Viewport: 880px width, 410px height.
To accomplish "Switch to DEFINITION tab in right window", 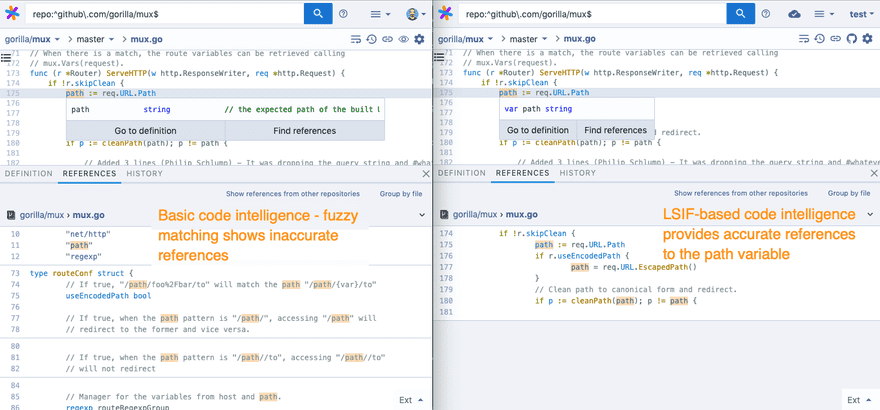I will click(x=462, y=173).
